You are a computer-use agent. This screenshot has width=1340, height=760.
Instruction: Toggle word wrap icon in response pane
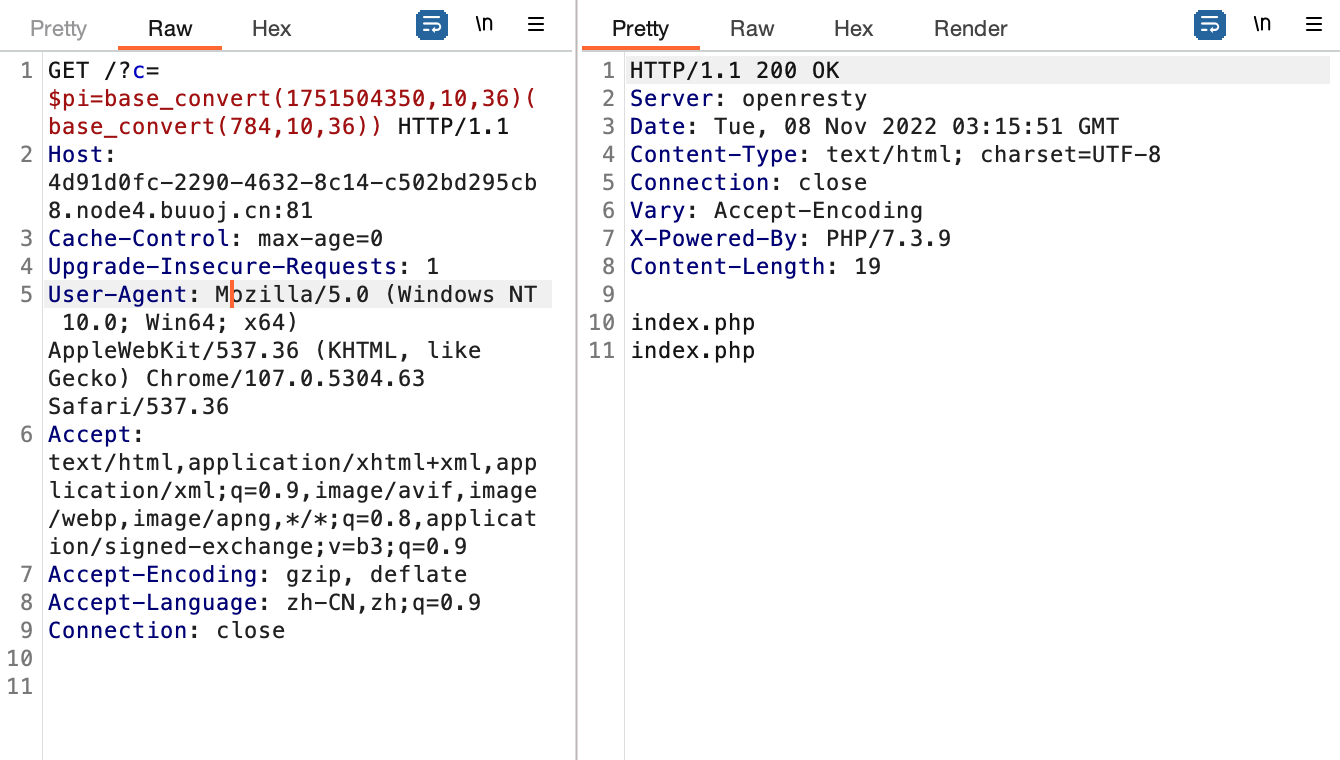(1210, 25)
